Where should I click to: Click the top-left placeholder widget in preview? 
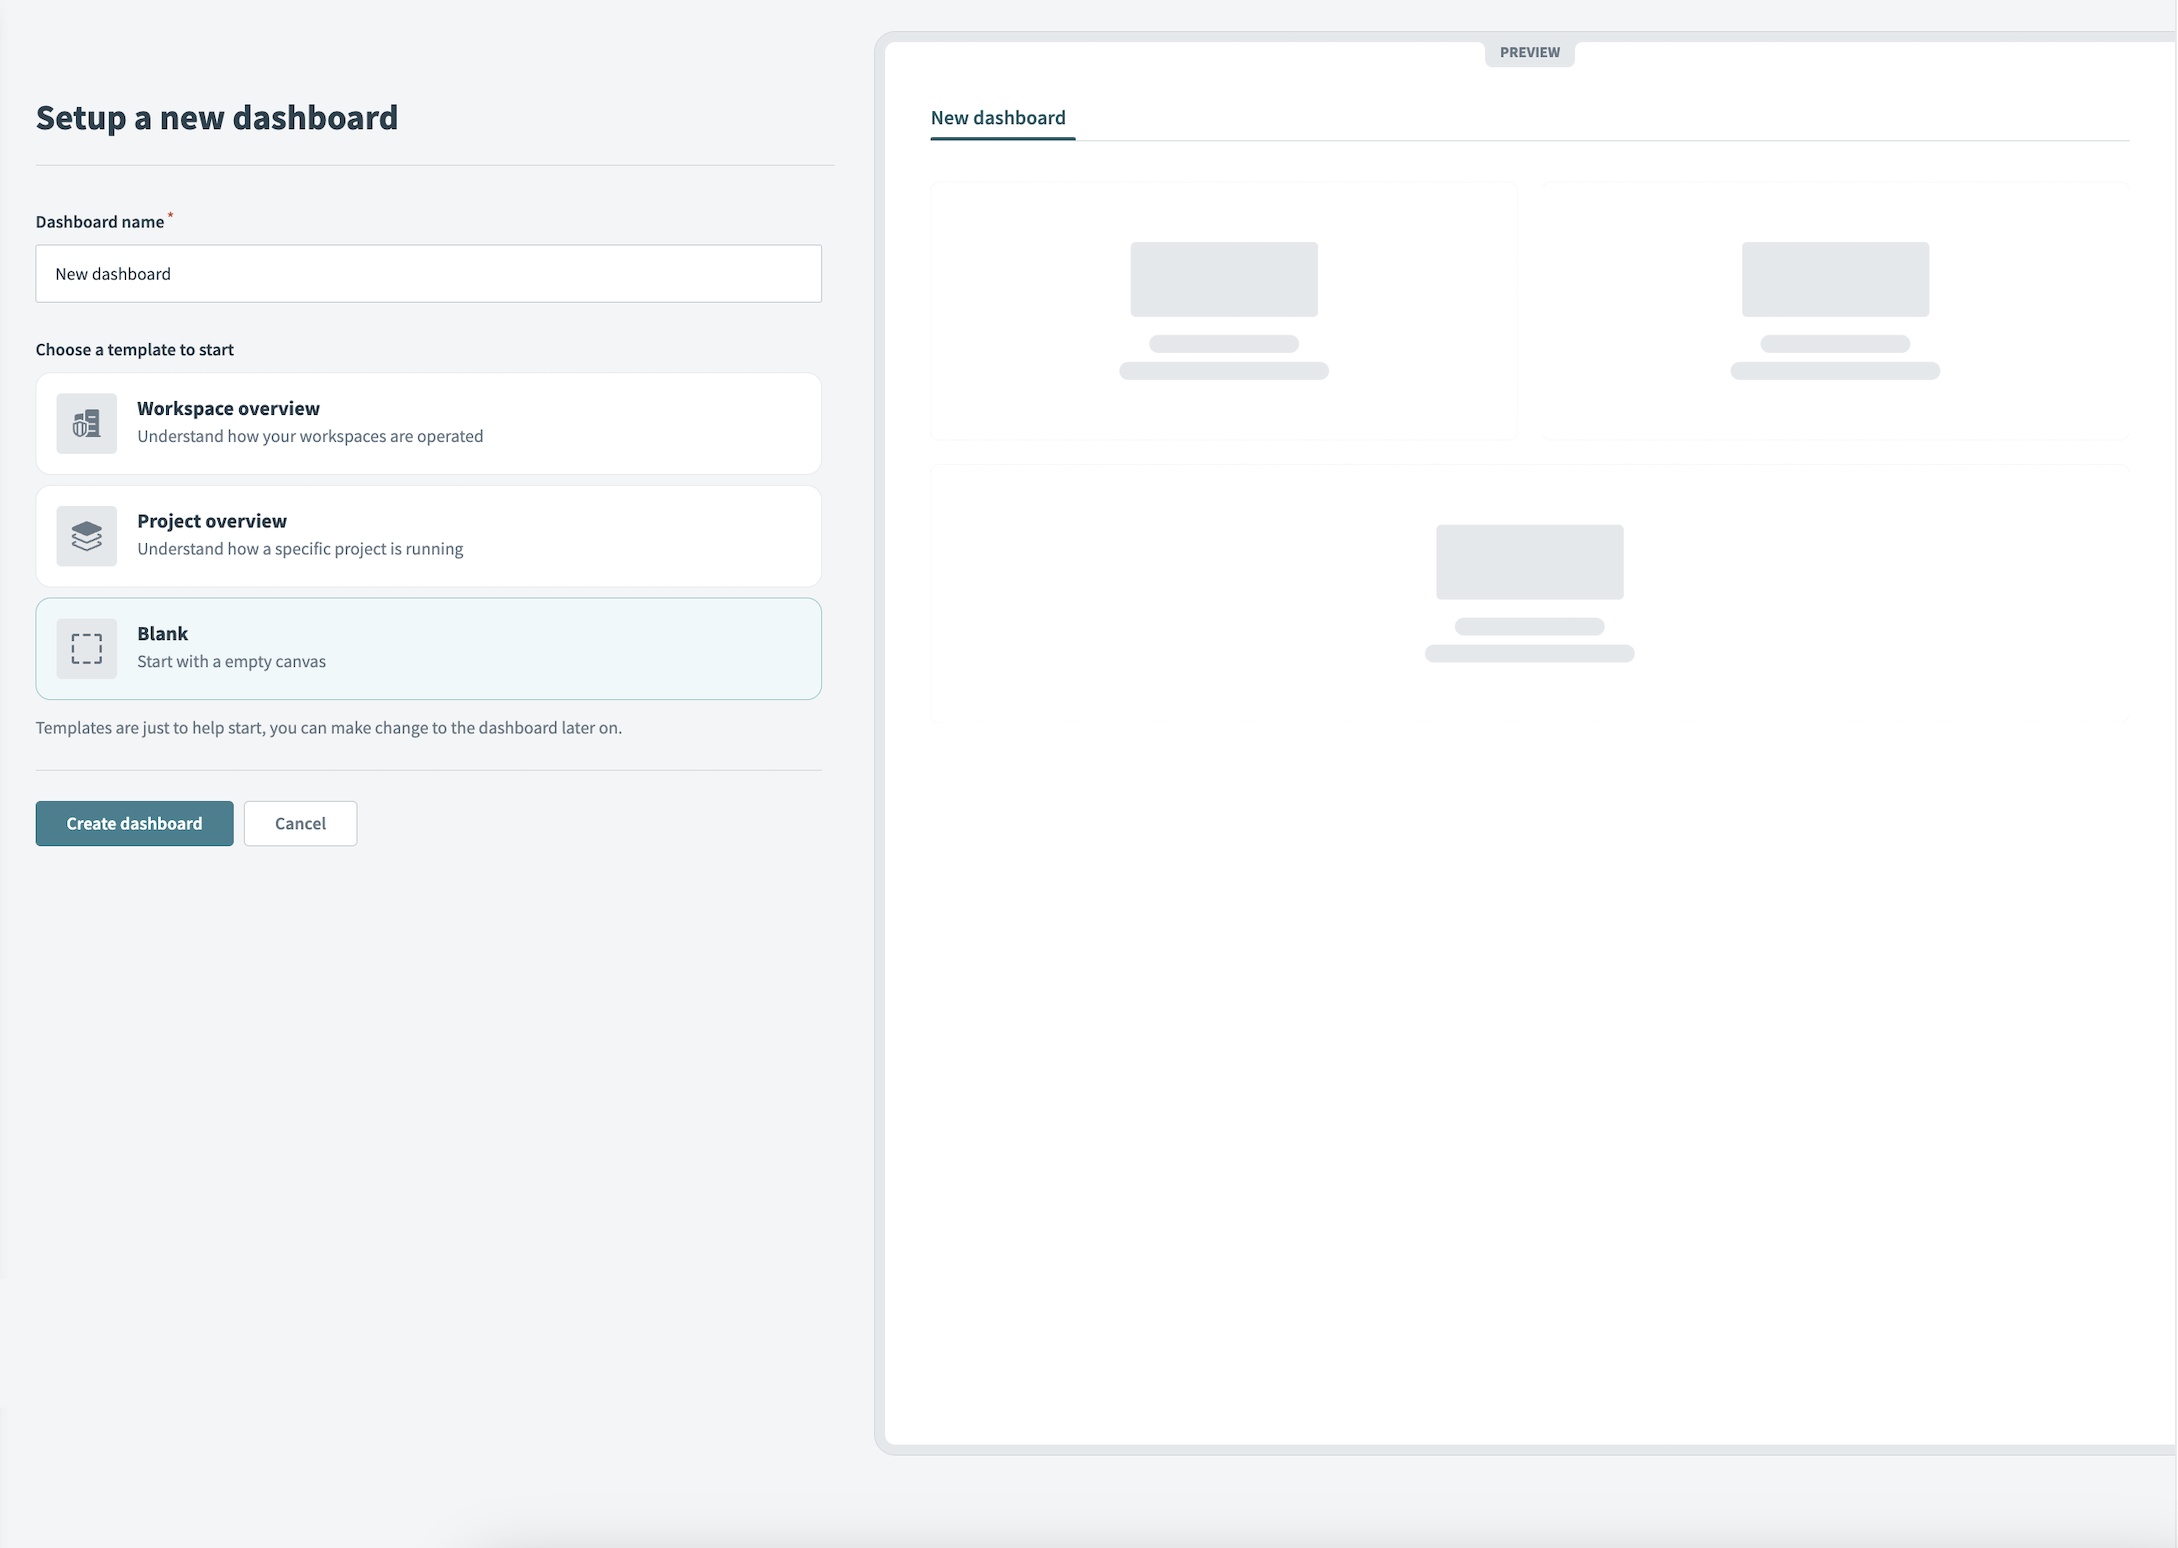(x=1223, y=310)
